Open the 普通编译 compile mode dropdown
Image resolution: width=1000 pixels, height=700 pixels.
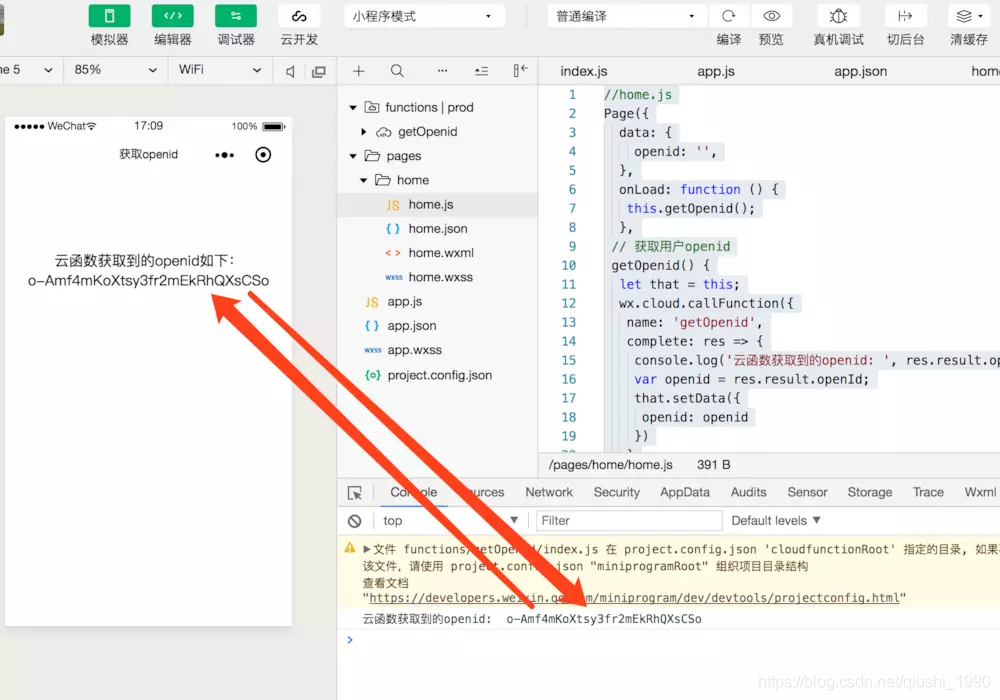click(628, 16)
